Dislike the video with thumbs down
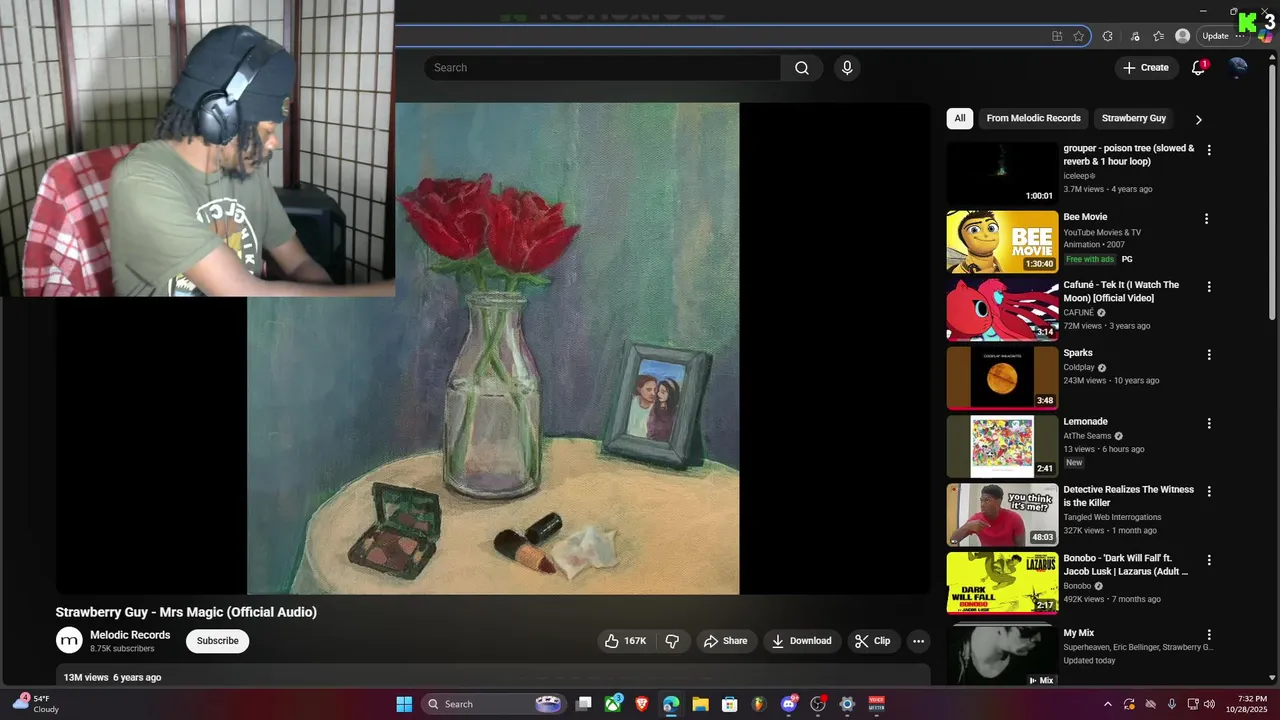The image size is (1280, 720). (673, 641)
